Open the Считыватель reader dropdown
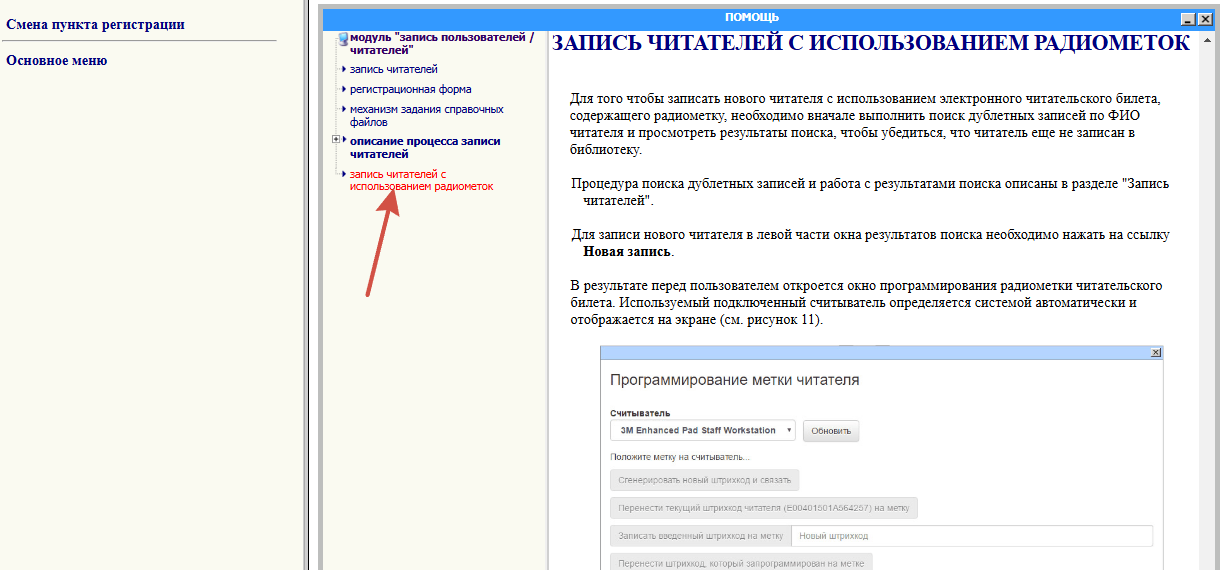1221x570 pixels. pyautogui.click(x=702, y=431)
